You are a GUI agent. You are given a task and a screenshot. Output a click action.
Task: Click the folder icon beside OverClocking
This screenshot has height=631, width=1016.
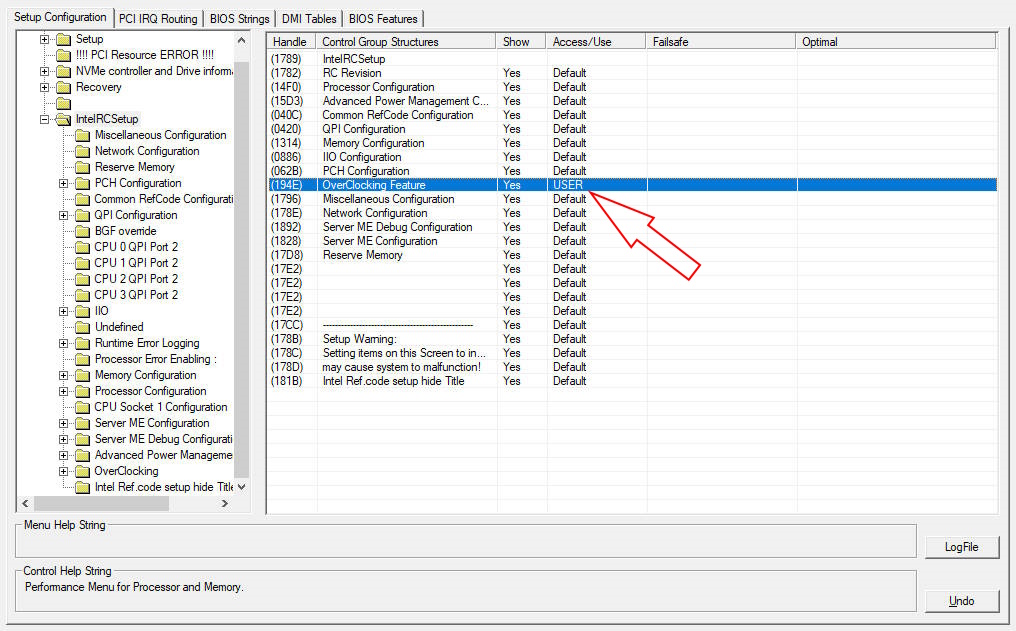[82, 471]
